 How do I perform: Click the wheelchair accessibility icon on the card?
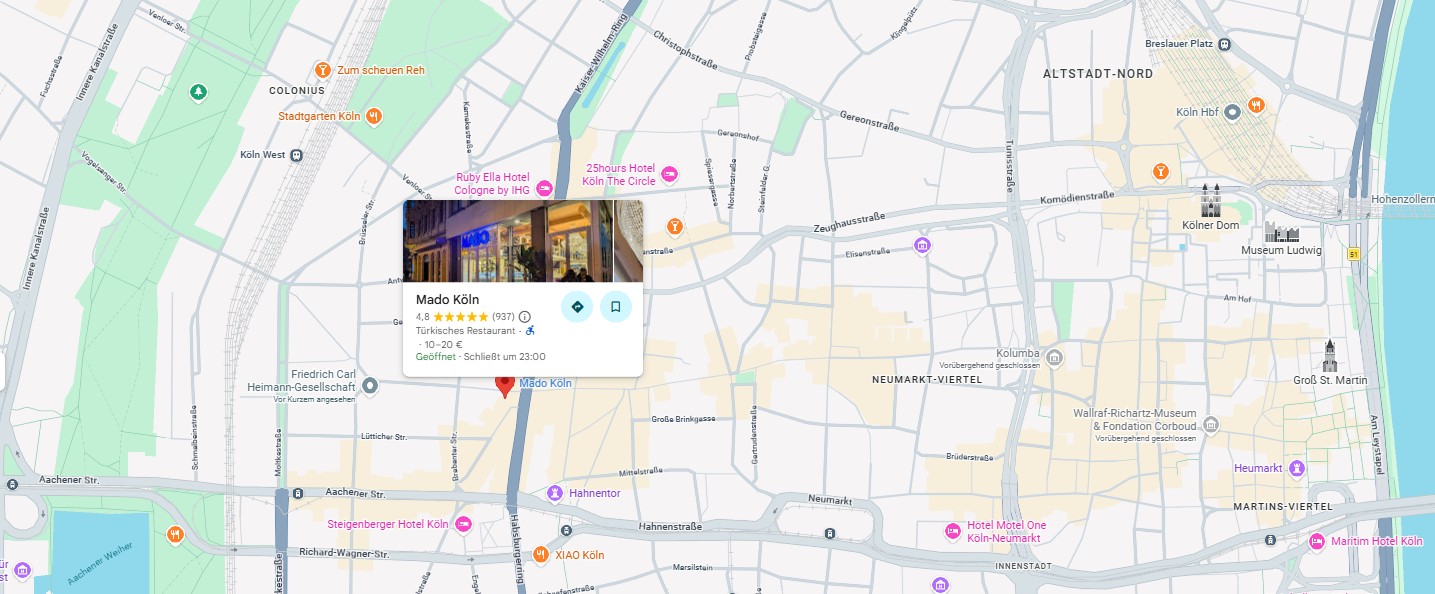pyautogui.click(x=530, y=330)
